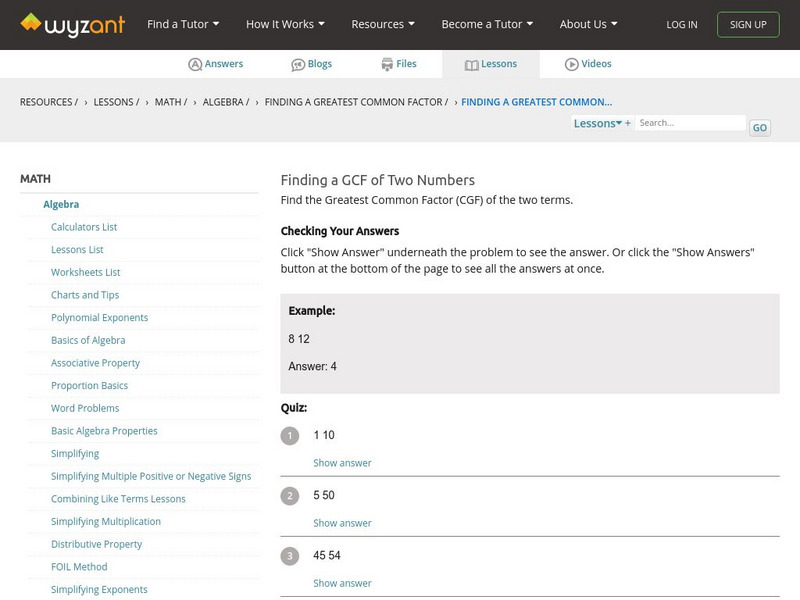
Task: Open Polynomial Exponents in sidebar
Action: (x=99, y=318)
